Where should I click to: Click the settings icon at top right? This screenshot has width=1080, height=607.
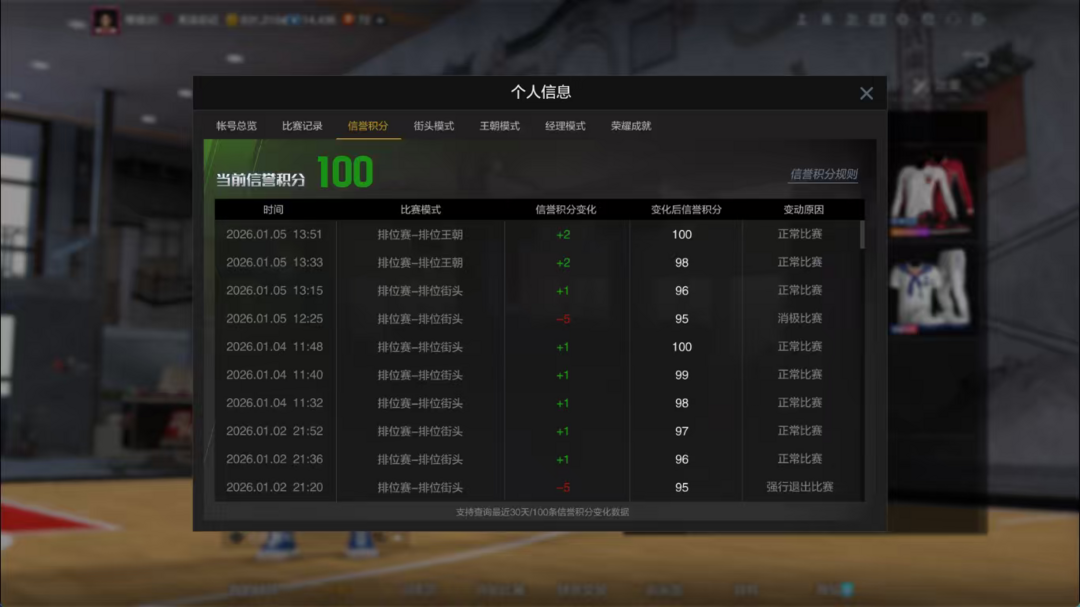903,20
